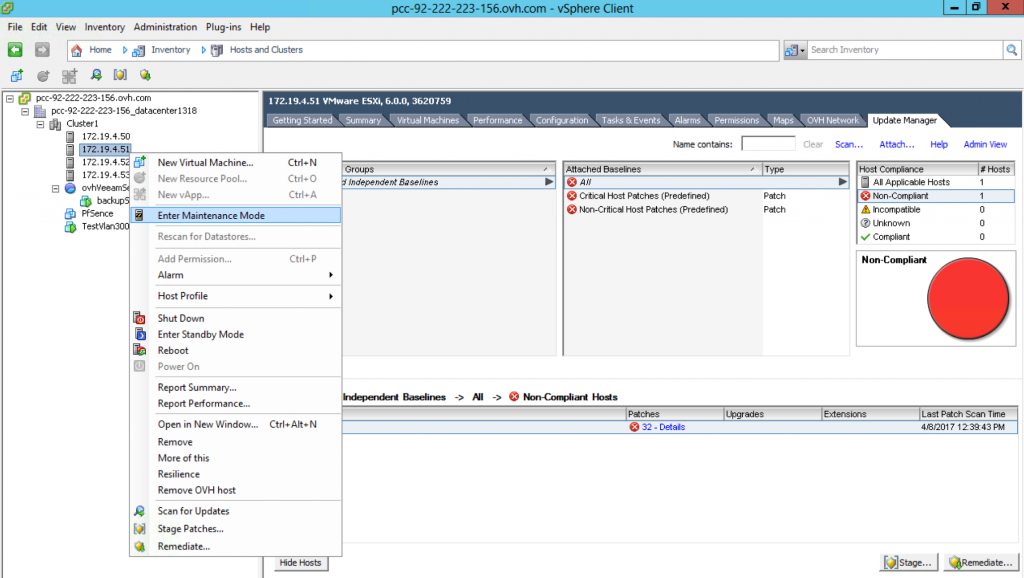Image resolution: width=1024 pixels, height=578 pixels.
Task: Click the Reboot icon in context menu
Action: (x=139, y=350)
